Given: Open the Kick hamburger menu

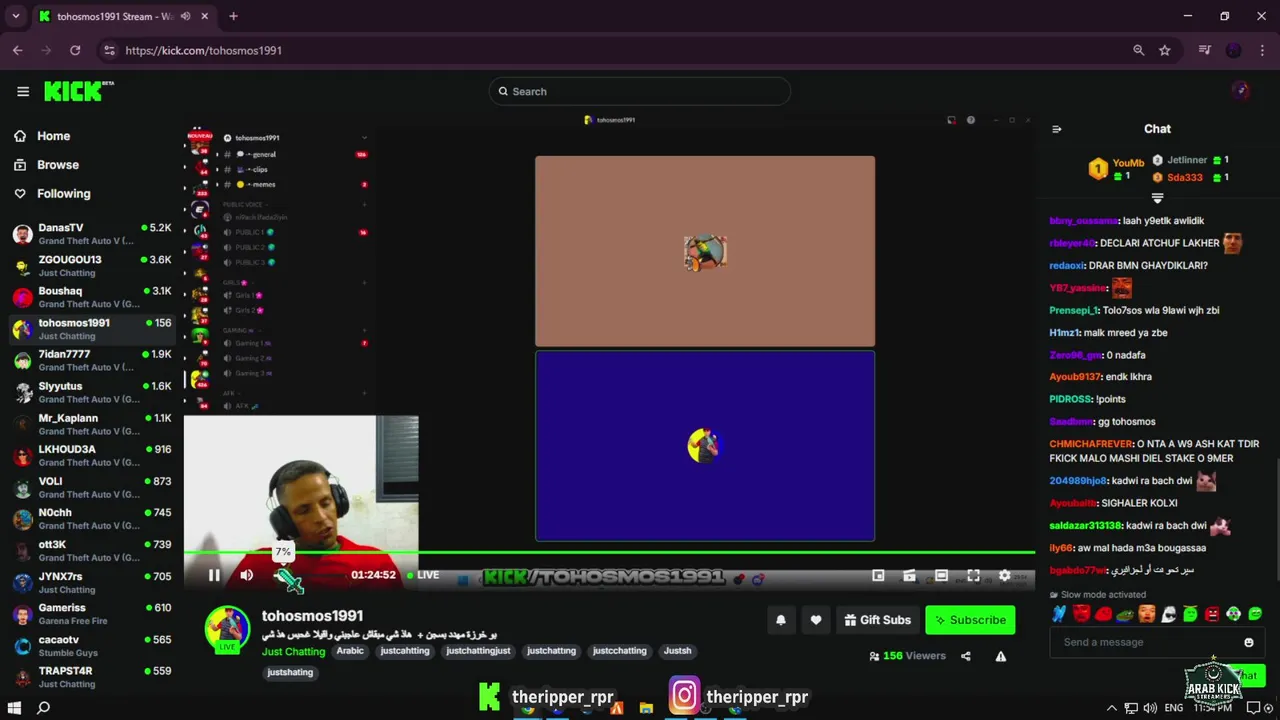Looking at the screenshot, I should 23,92.
